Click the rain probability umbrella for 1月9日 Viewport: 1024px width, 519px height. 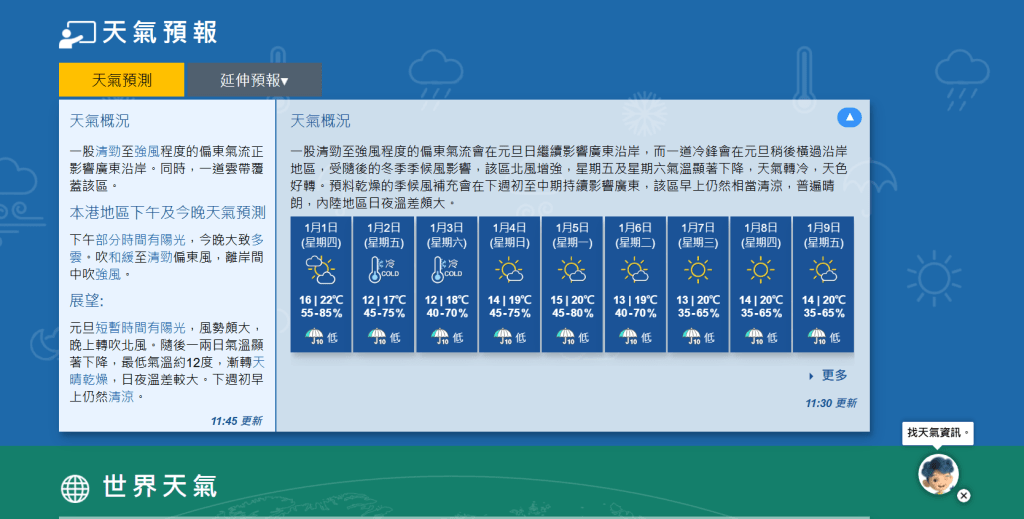(x=817, y=336)
